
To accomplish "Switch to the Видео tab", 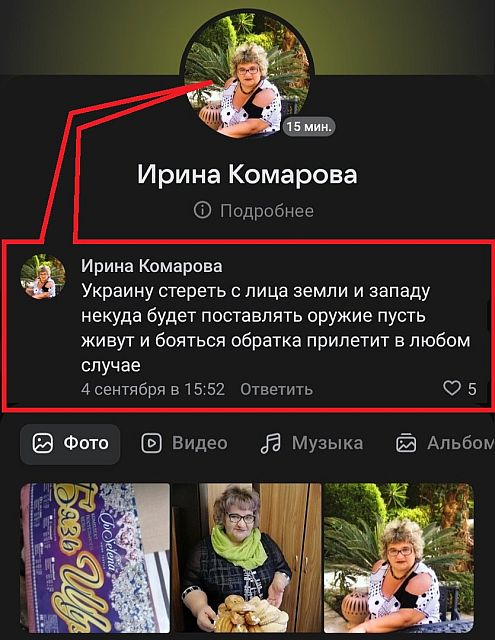I will click(184, 443).
